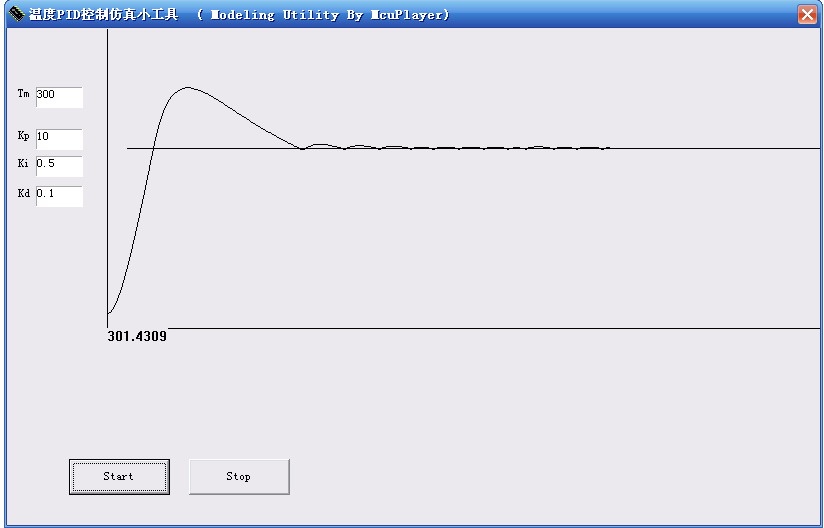Click the Tm label text
Viewport: 824px width, 528px height.
click(x=23, y=94)
